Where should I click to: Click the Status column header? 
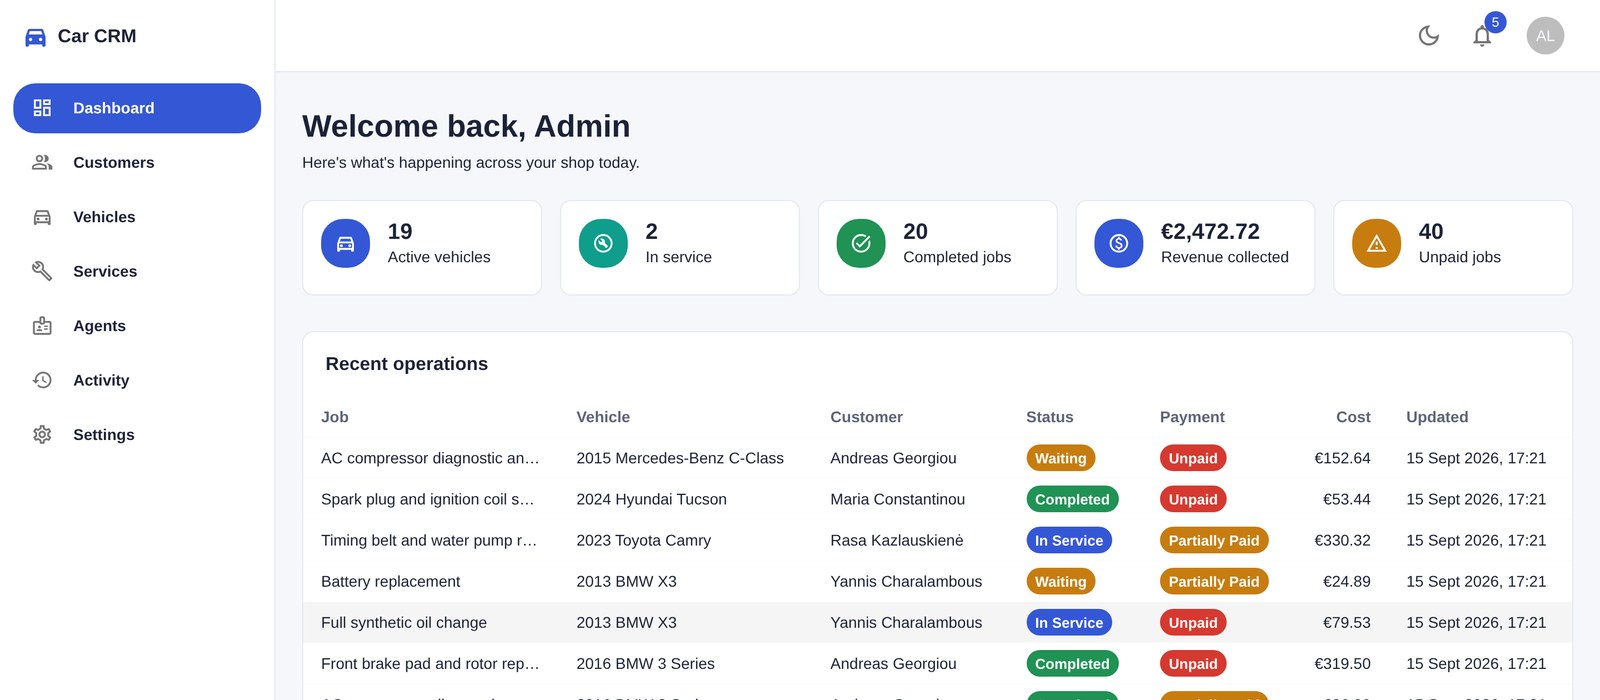(x=1050, y=417)
